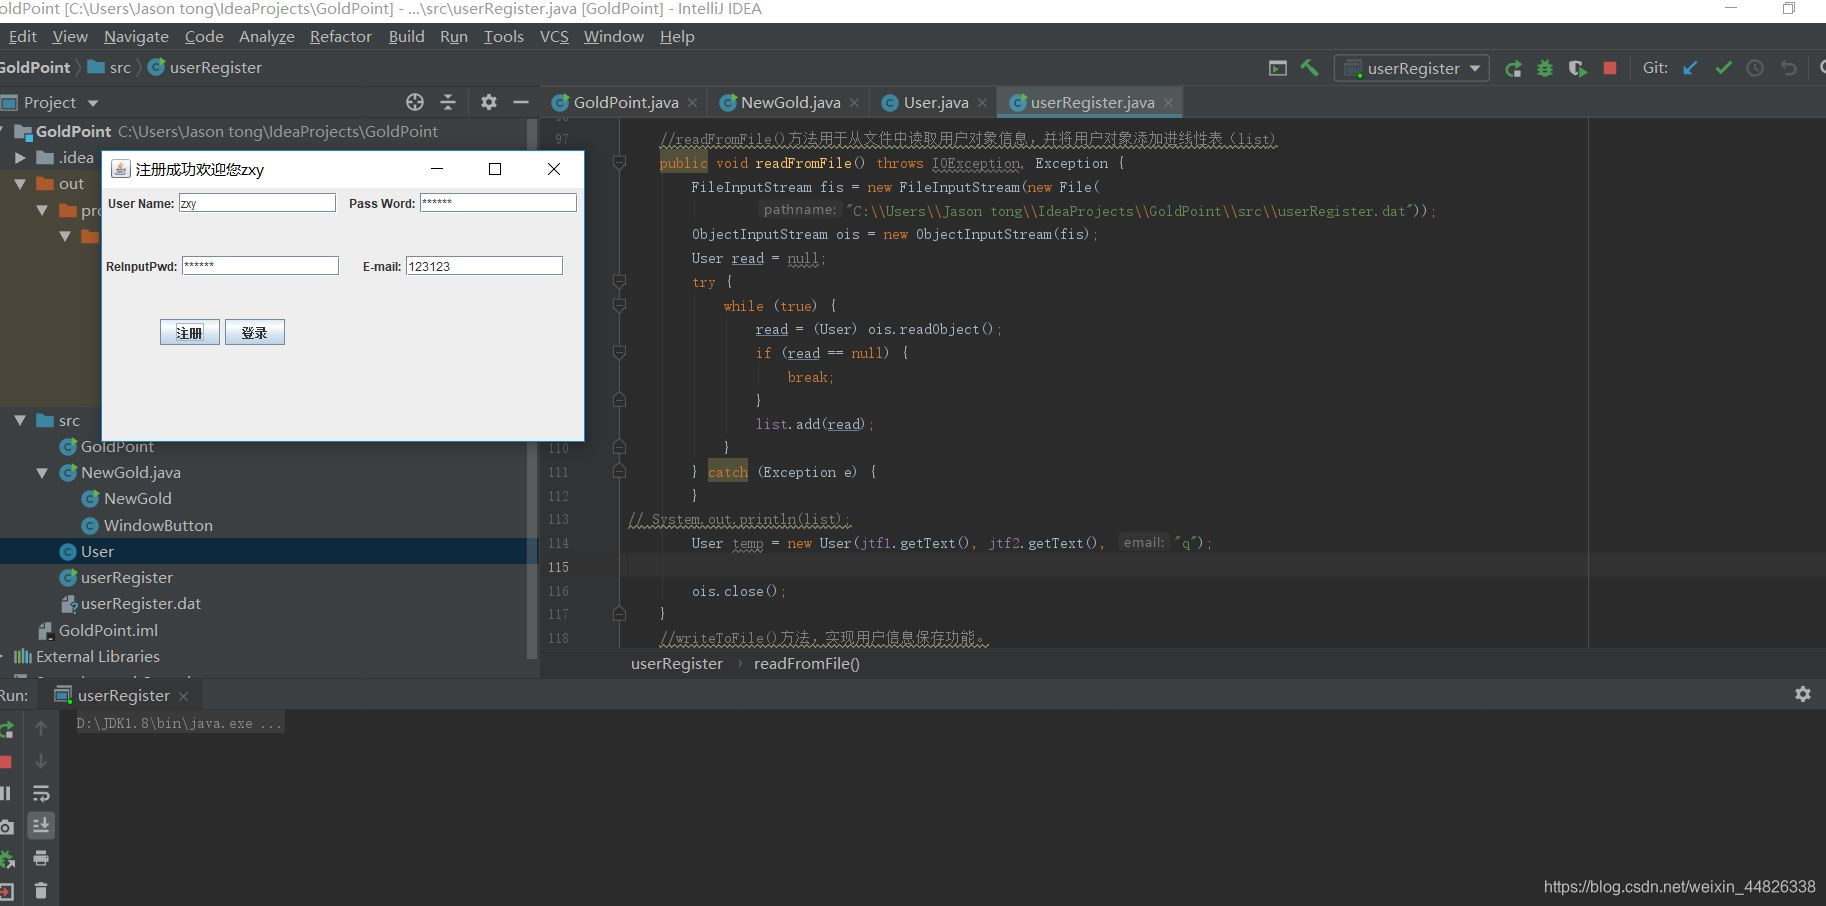Click the User Name input field
1826x906 pixels.
tap(257, 203)
